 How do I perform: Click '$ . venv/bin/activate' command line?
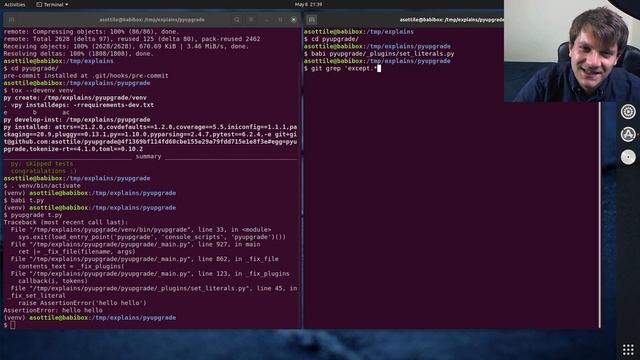click(x=42, y=186)
